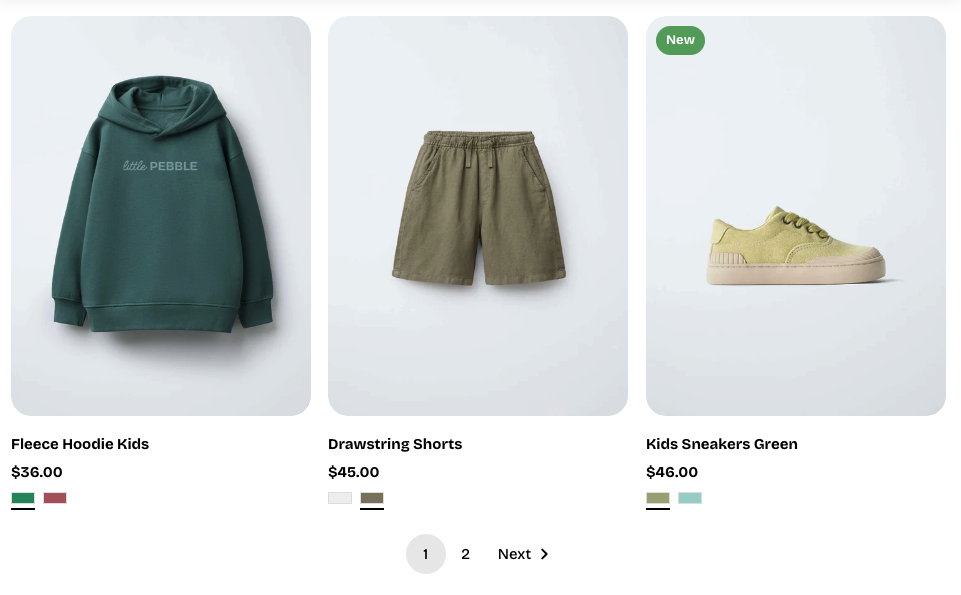Open the Drawstring Shorts product image
961x595 pixels.
pyautogui.click(x=478, y=216)
